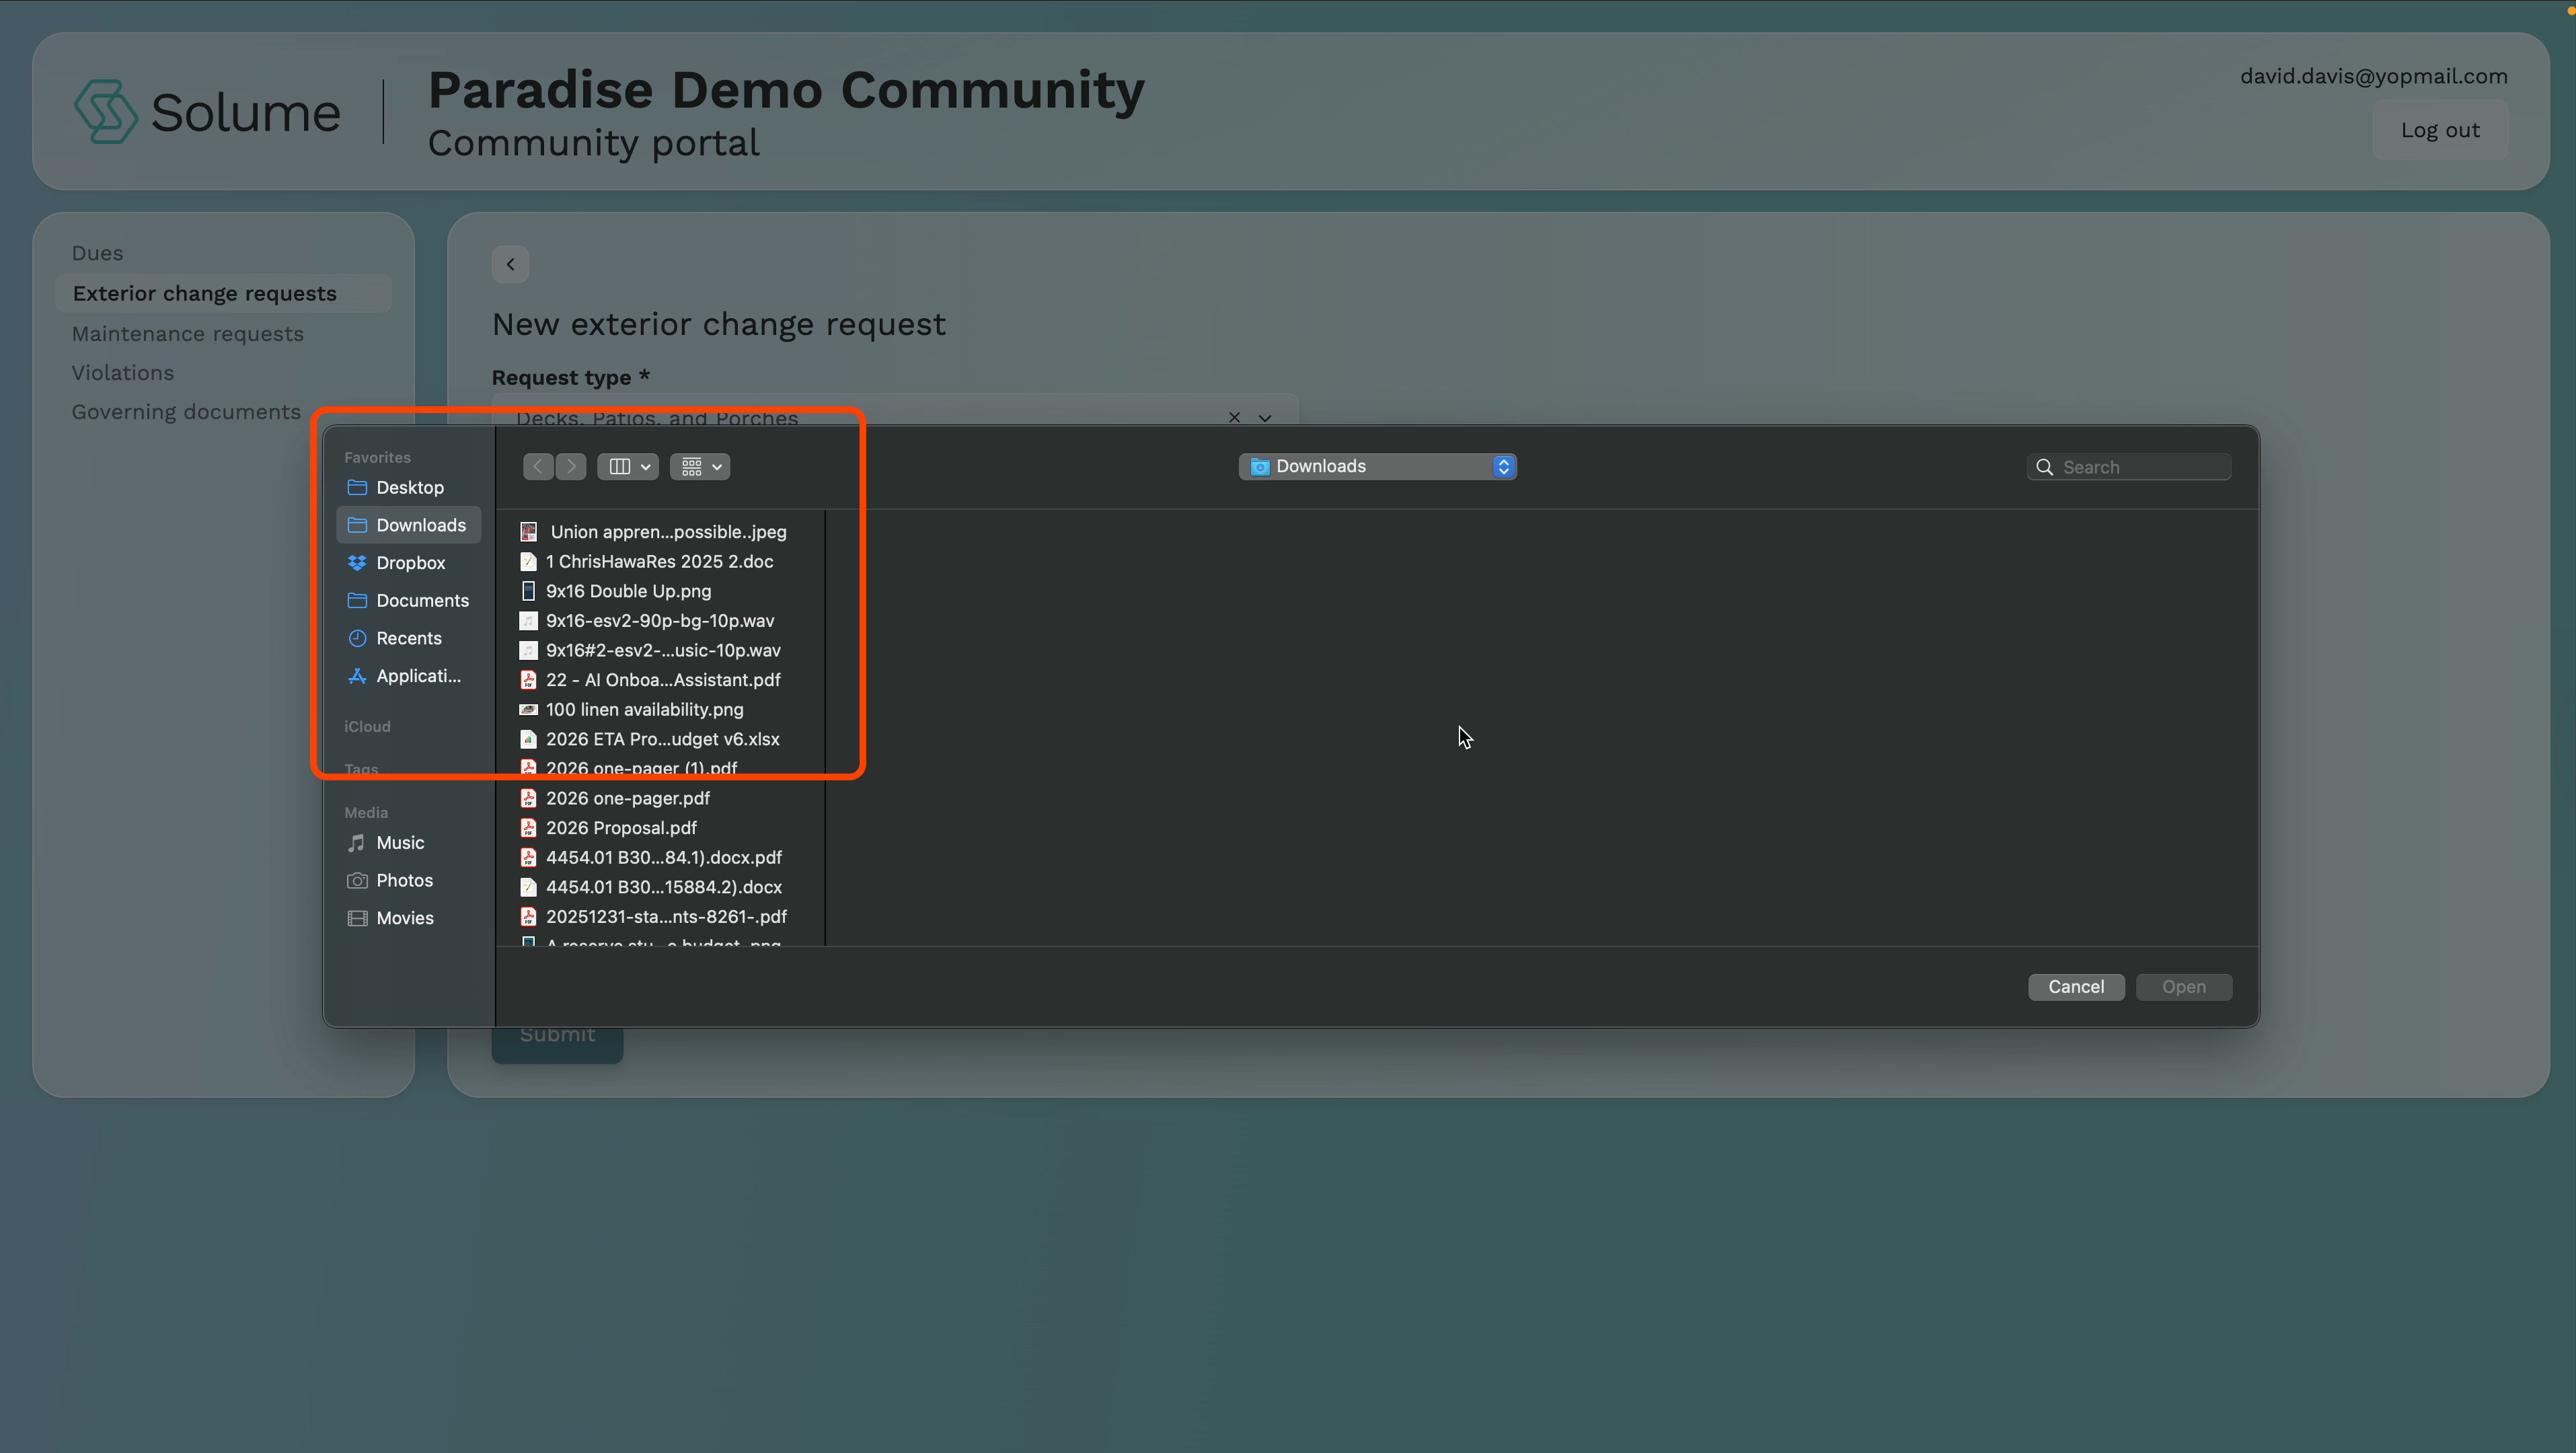The width and height of the screenshot is (2576, 1453).
Task: Click the Solume logo icon
Action: pos(105,111)
